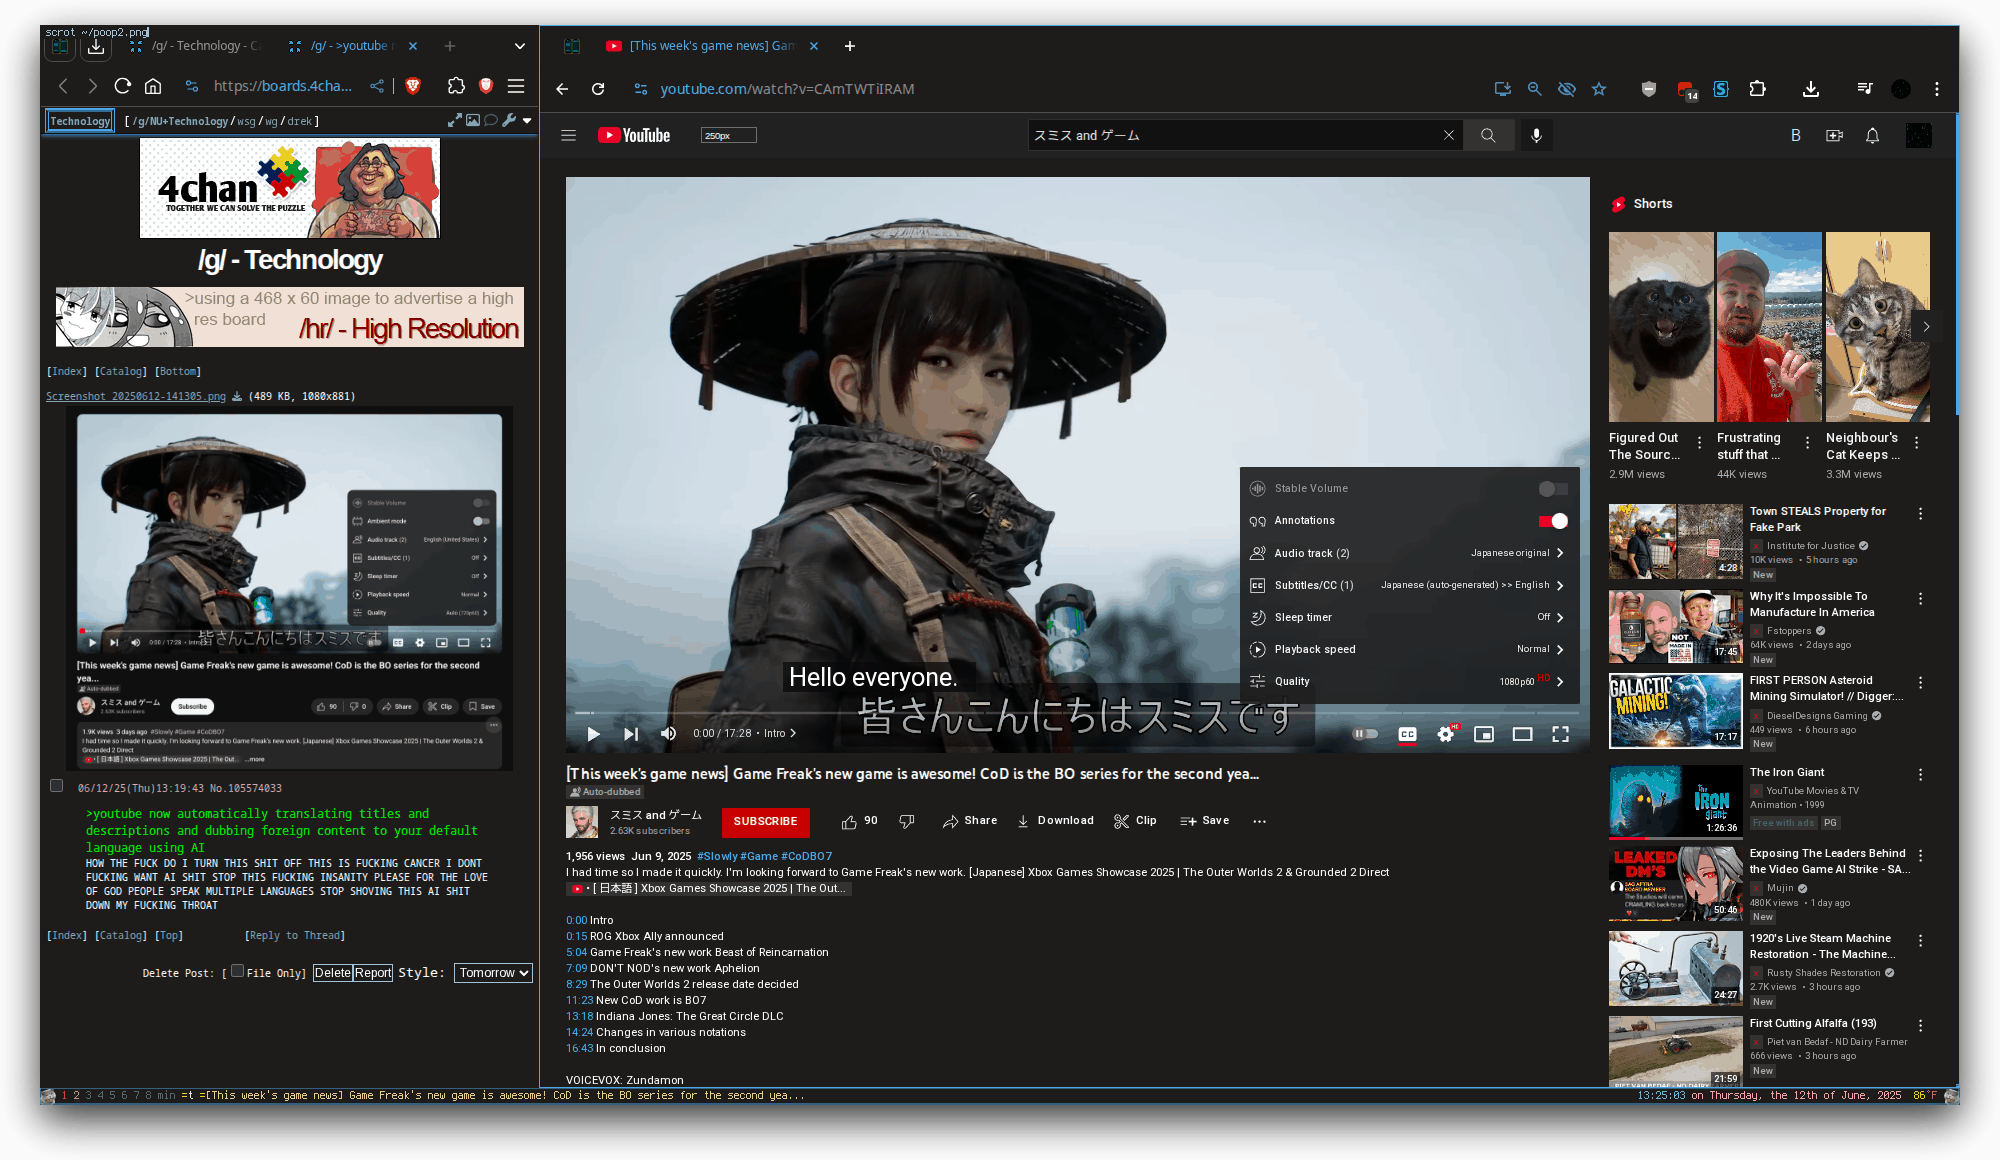Go home in the Brave window
The height and width of the screenshot is (1160, 2000).
pyautogui.click(x=153, y=86)
